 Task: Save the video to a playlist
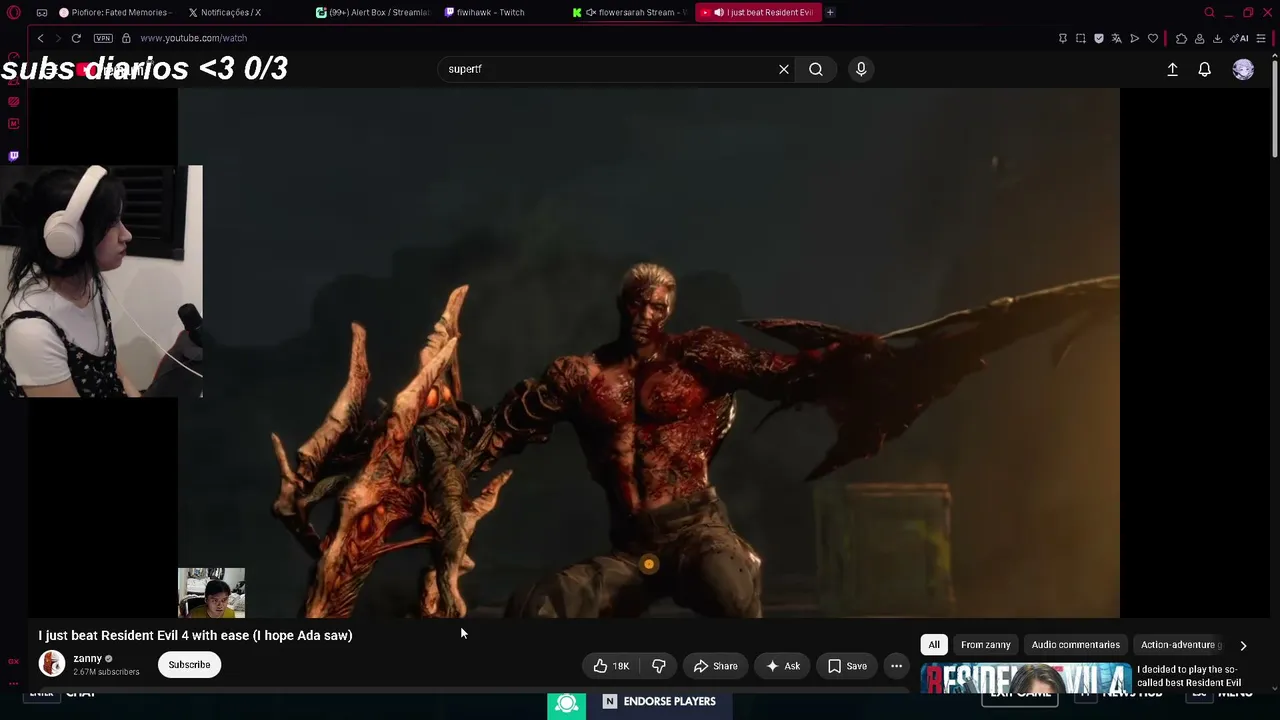tap(847, 666)
